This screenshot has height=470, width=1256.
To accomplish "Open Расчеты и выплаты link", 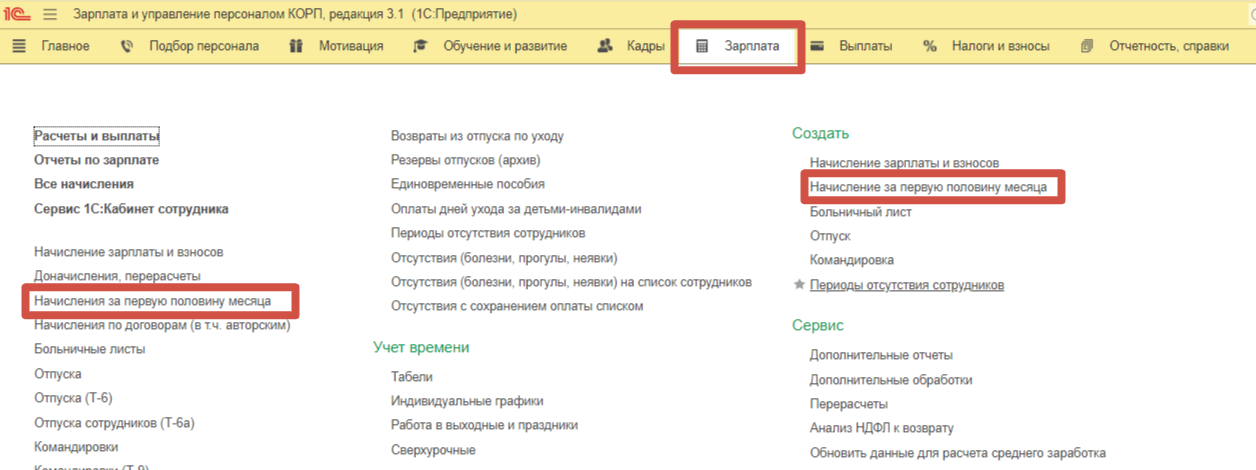I will [97, 136].
